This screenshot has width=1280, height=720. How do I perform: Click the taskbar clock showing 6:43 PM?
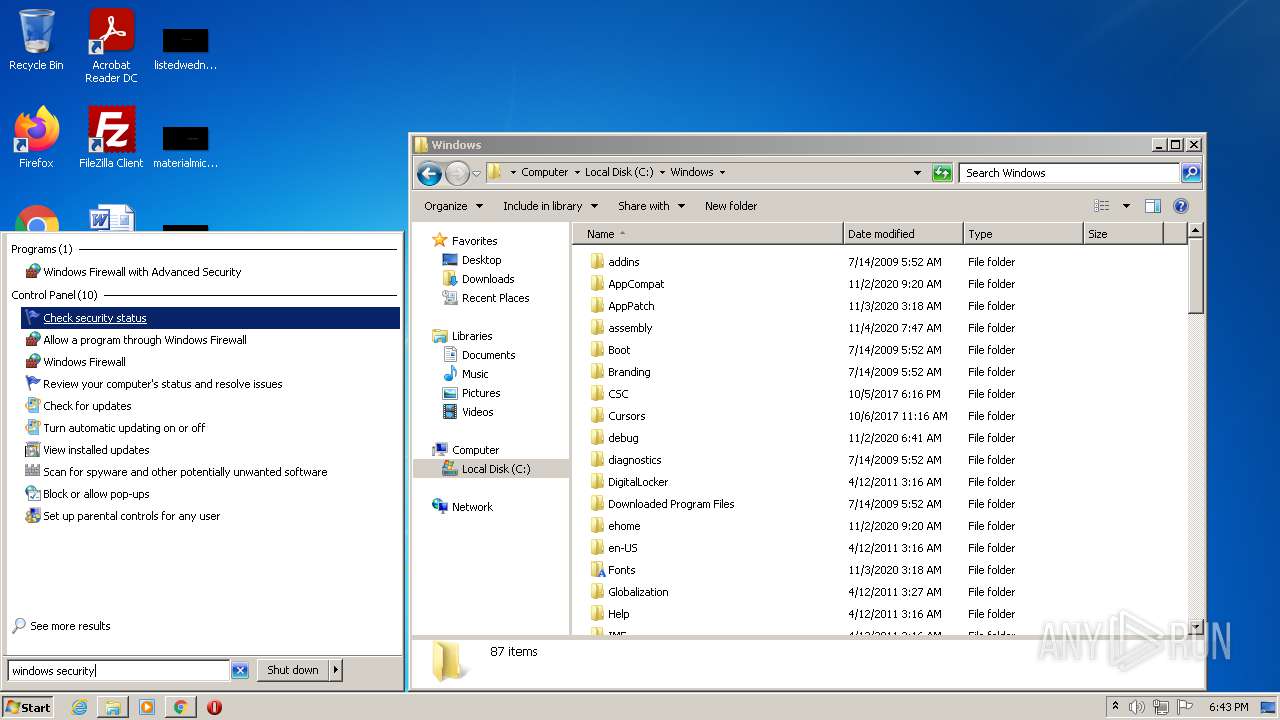point(1228,707)
